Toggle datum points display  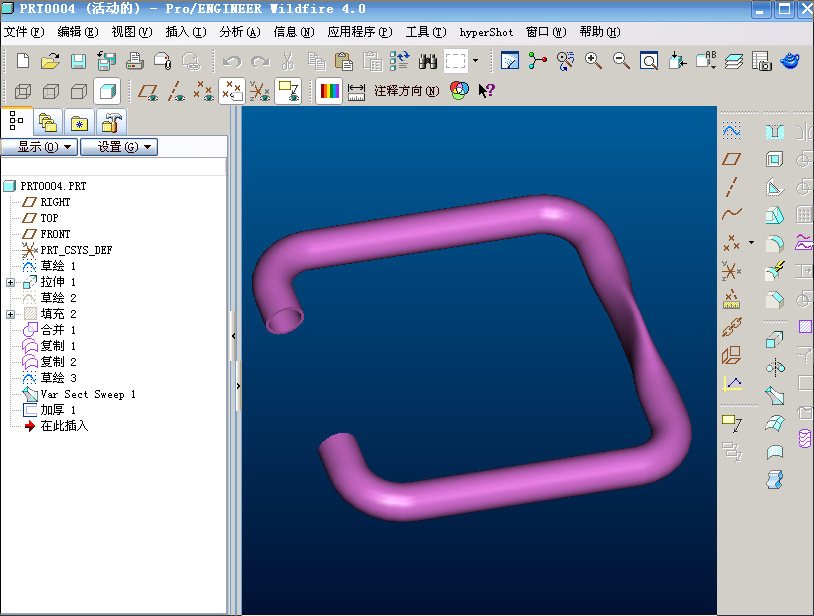tap(204, 91)
